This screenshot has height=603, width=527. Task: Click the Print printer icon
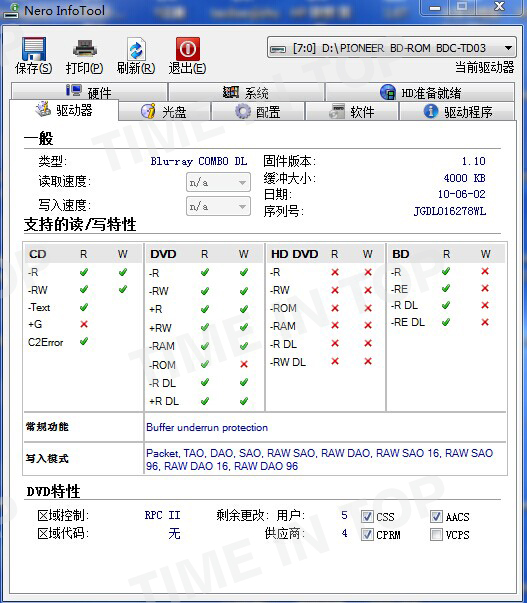85,49
